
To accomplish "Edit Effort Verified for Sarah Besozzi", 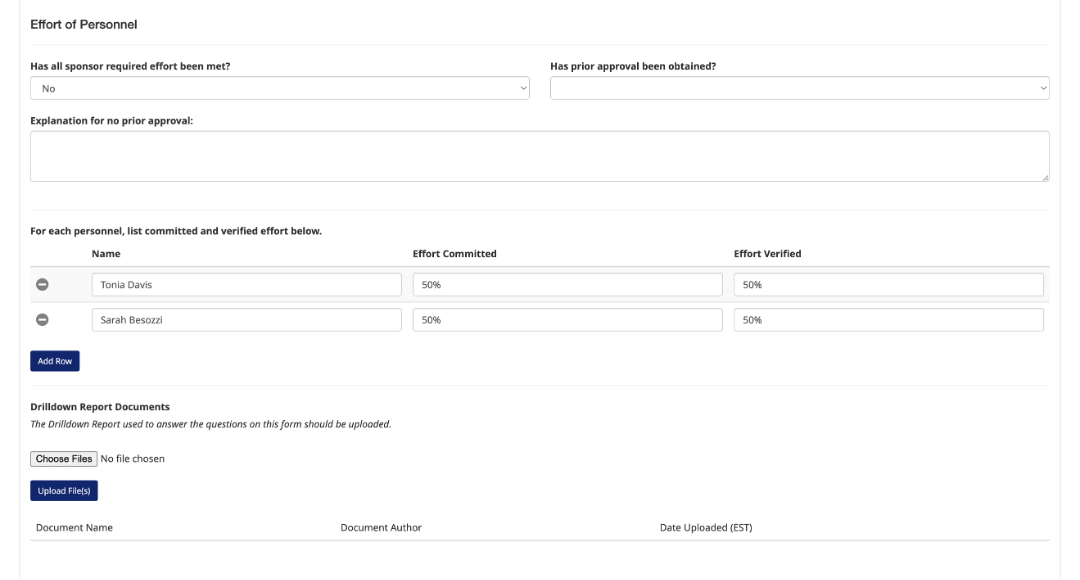I will (888, 320).
